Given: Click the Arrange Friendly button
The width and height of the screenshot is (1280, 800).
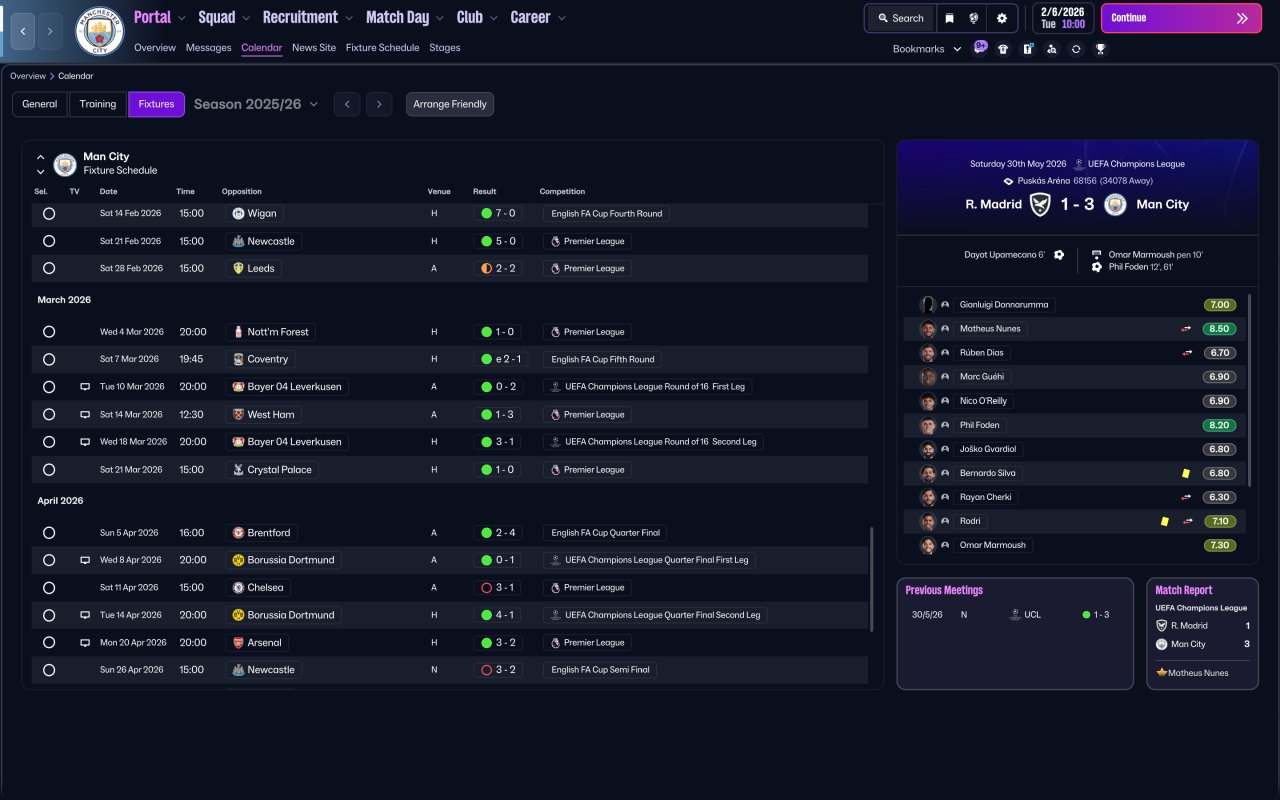Looking at the screenshot, I should 450,104.
